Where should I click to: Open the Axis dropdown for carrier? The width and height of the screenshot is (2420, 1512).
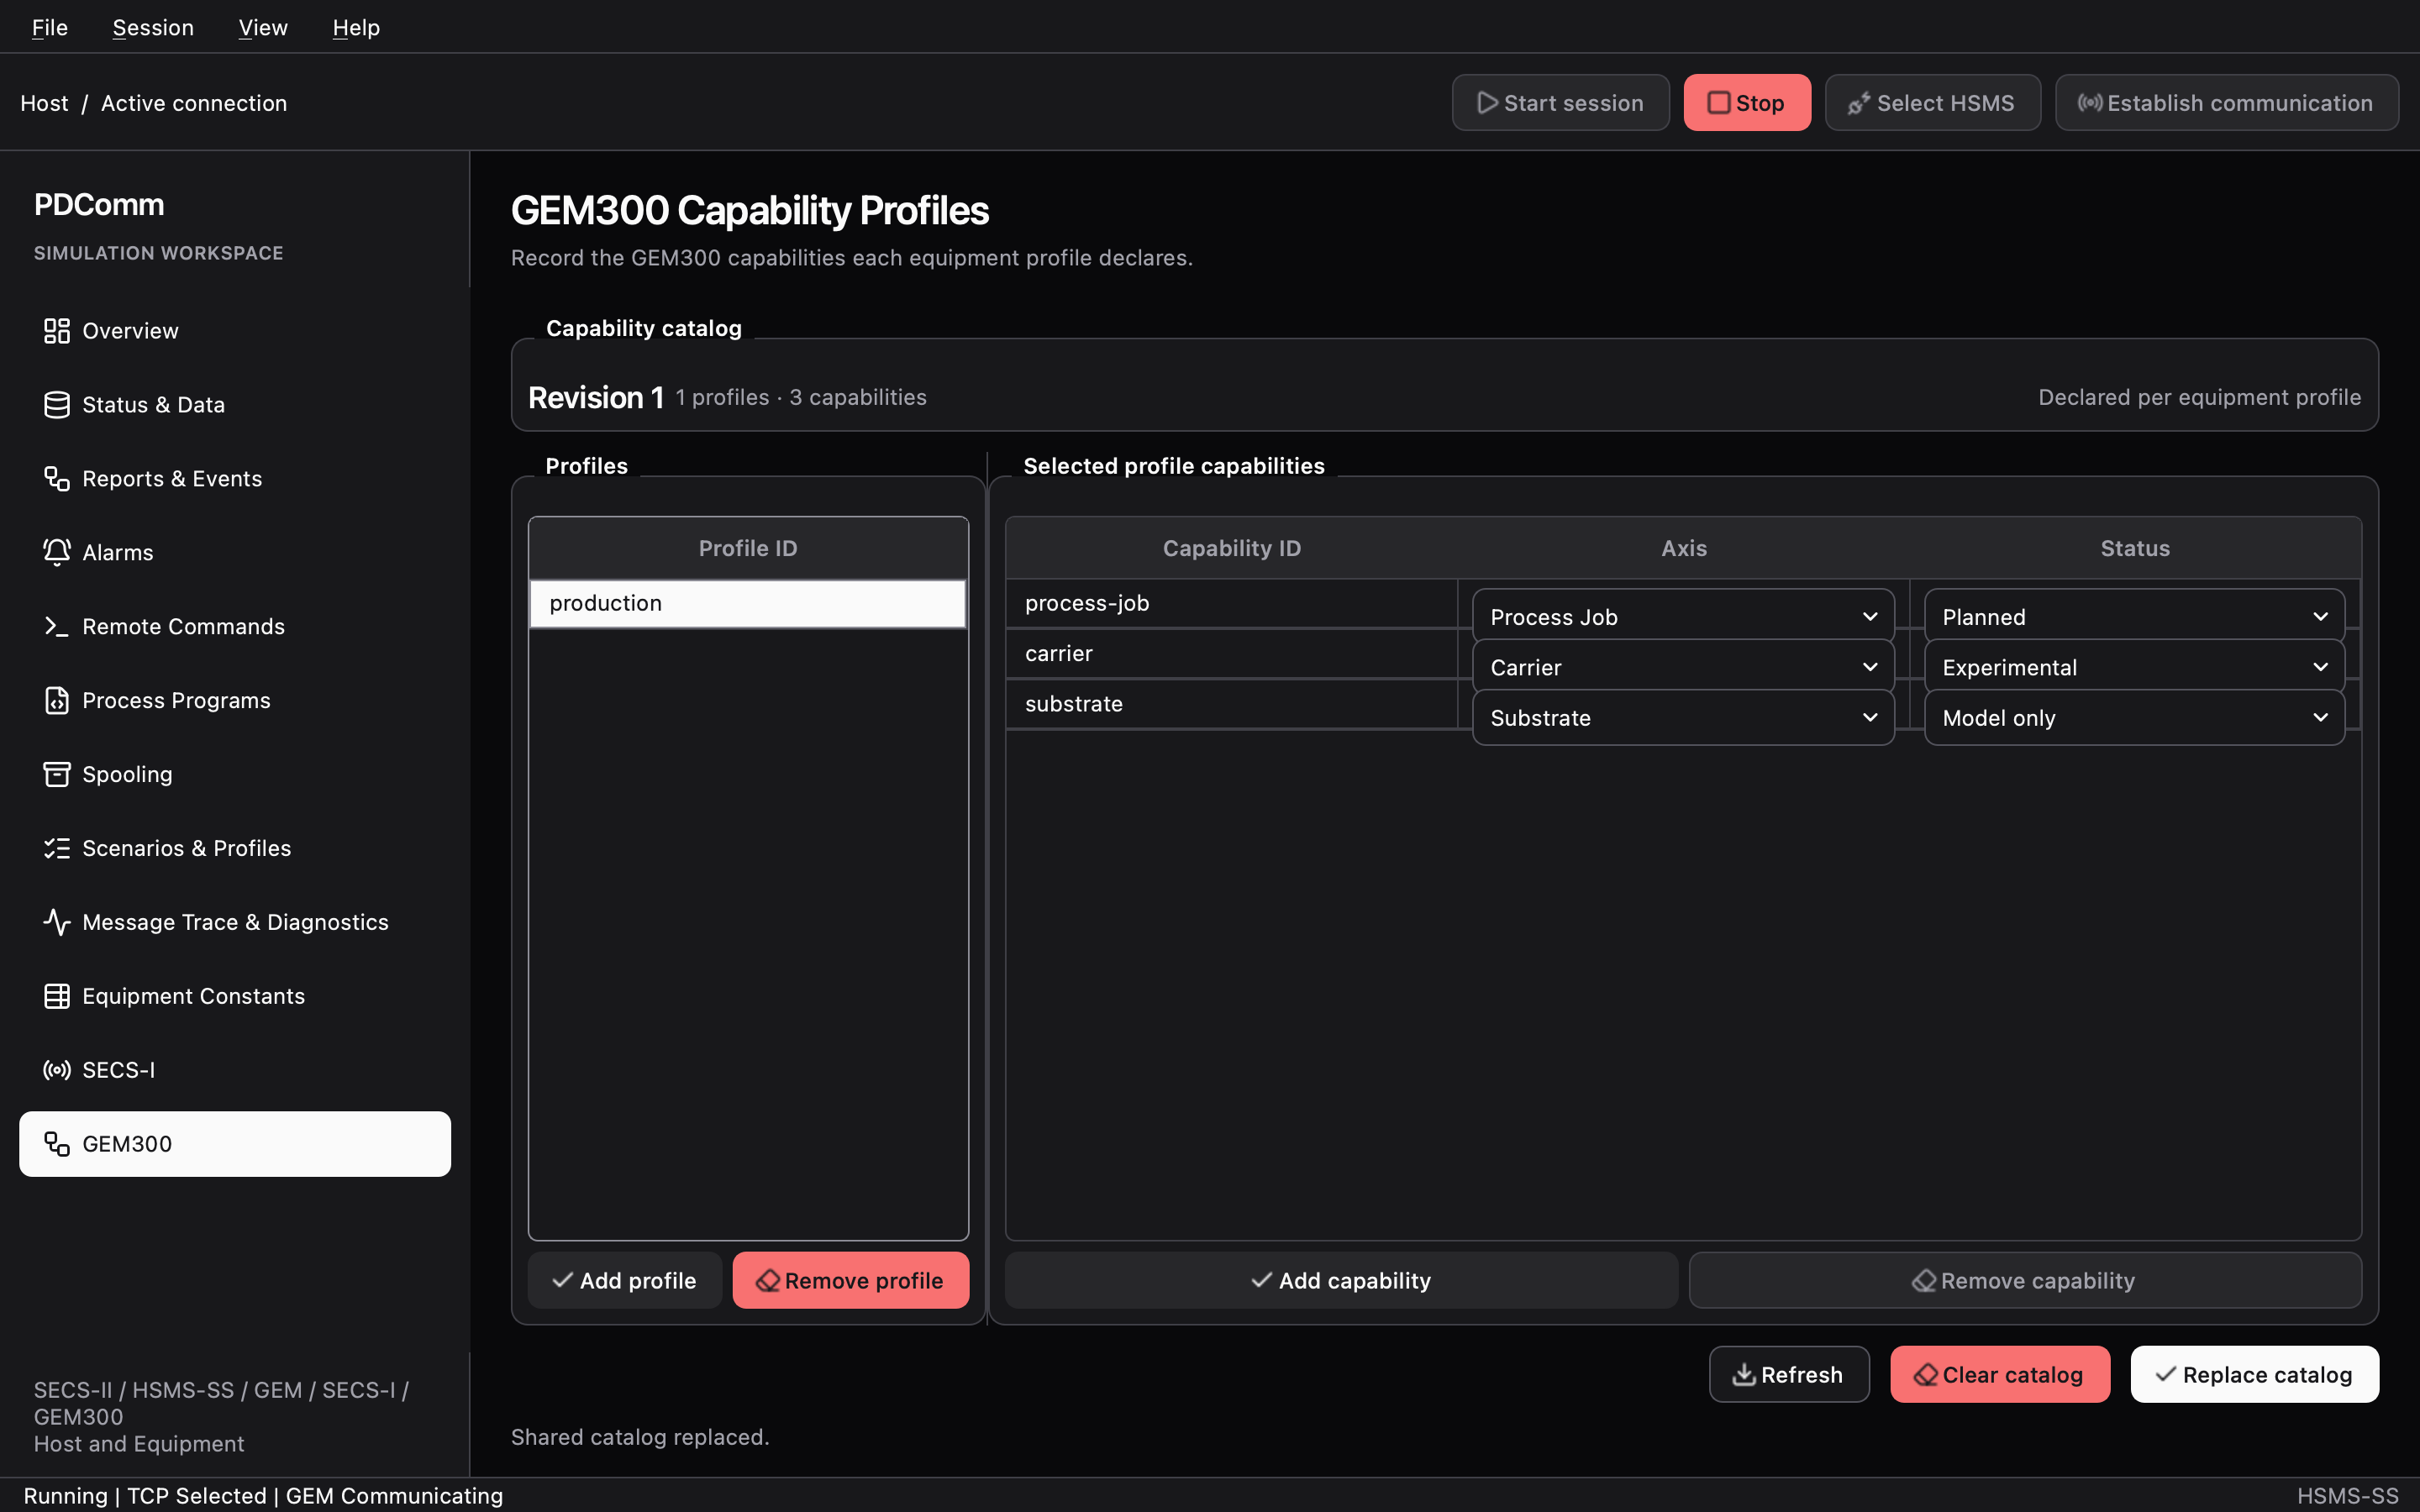point(1683,667)
